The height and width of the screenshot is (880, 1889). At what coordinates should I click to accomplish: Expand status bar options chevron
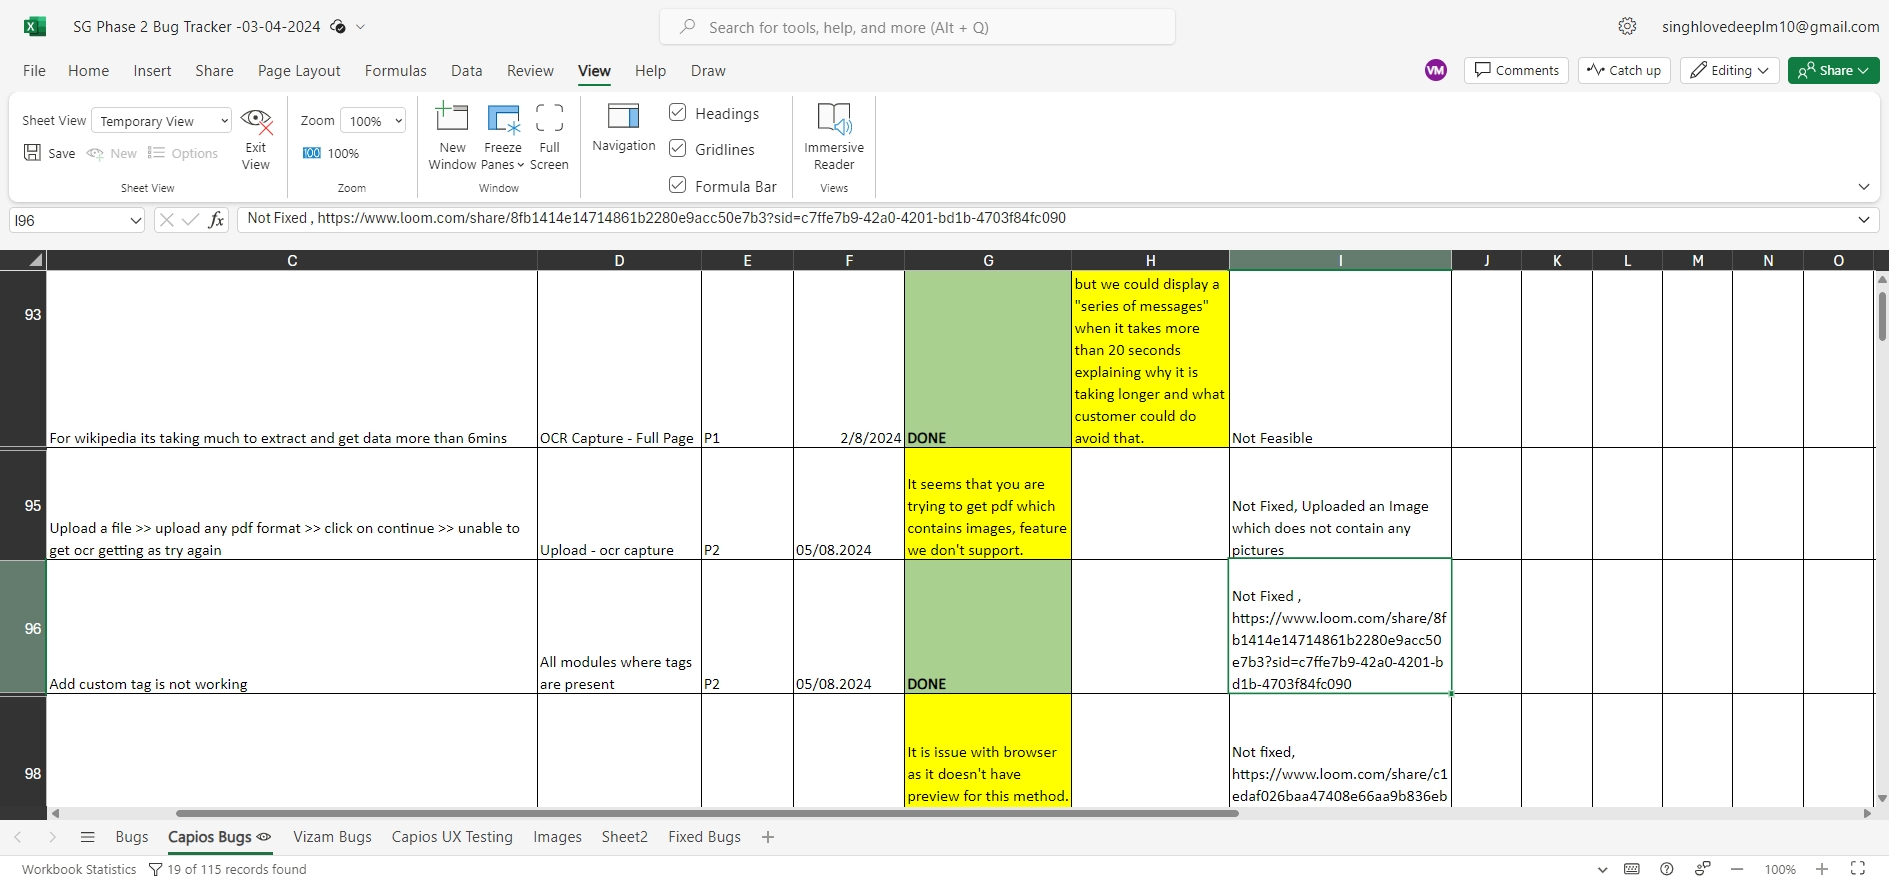click(x=1603, y=870)
